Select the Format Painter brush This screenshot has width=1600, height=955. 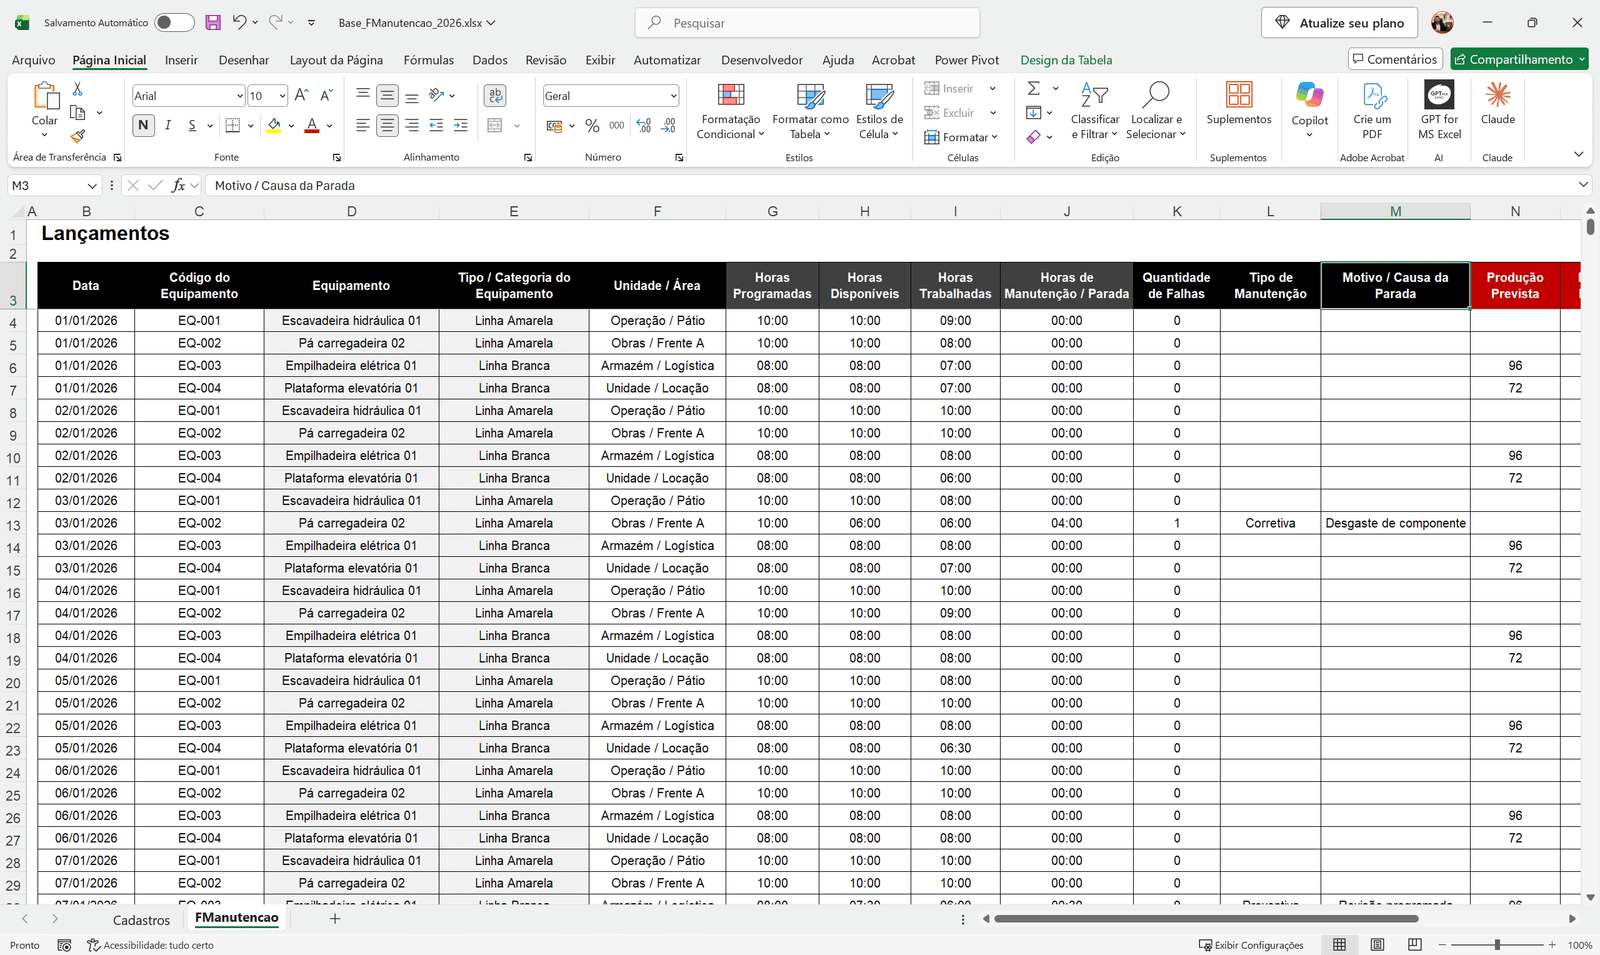point(78,136)
